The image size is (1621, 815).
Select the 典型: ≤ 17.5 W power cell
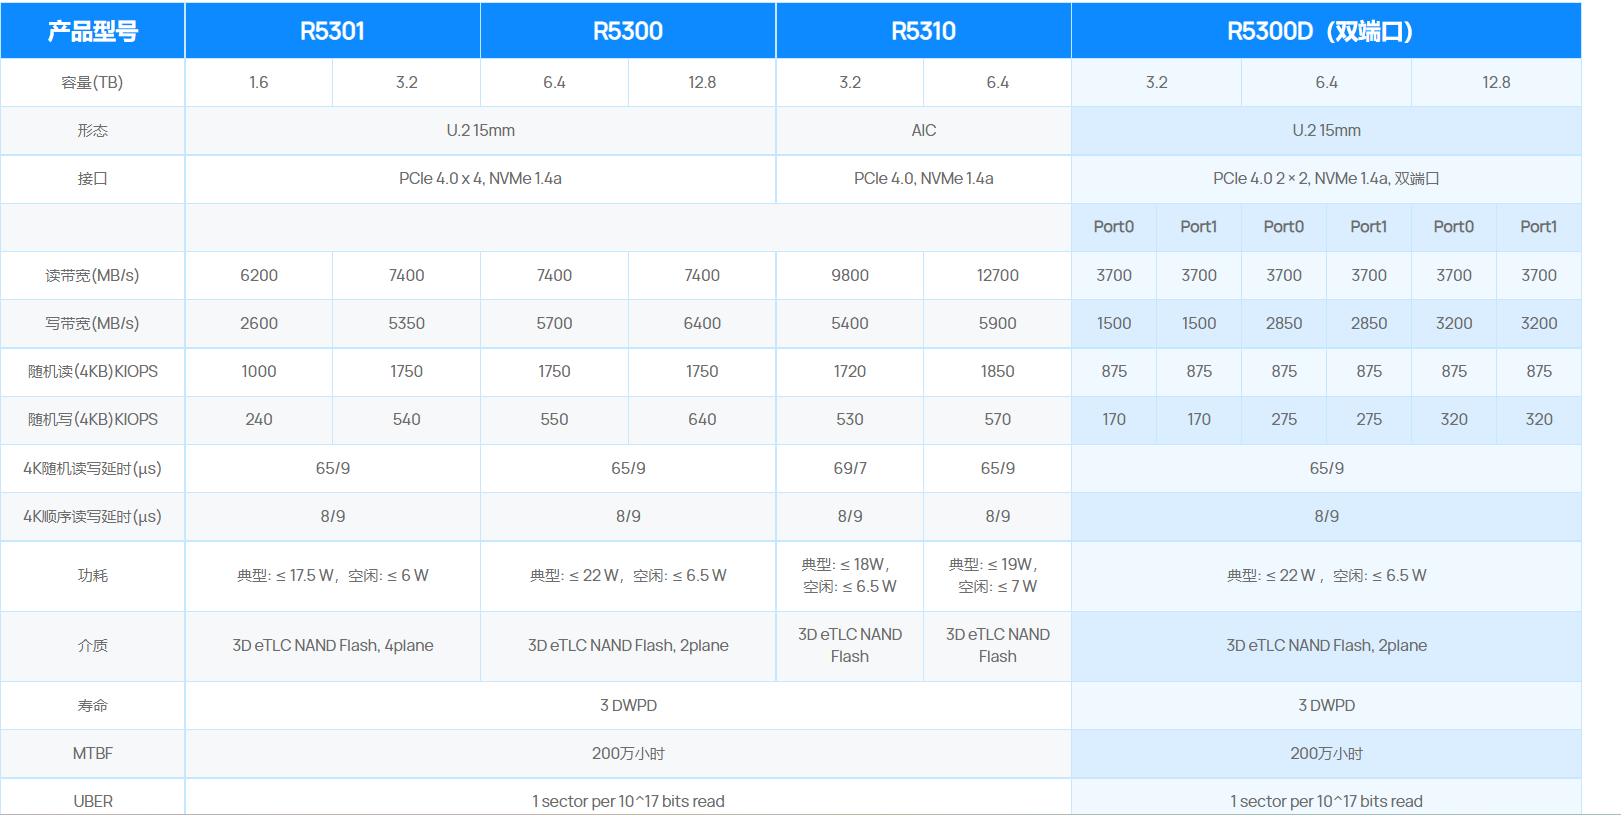pos(332,576)
